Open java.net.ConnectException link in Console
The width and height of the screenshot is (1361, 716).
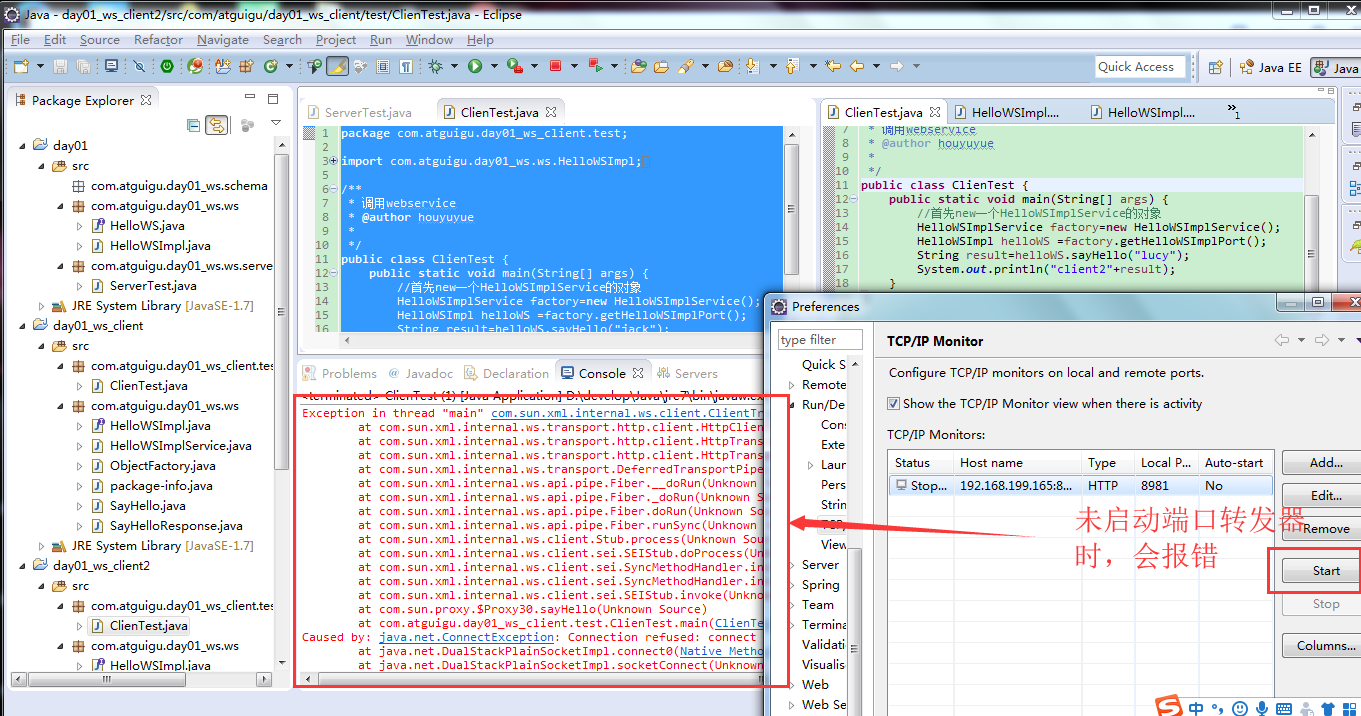[466, 637]
